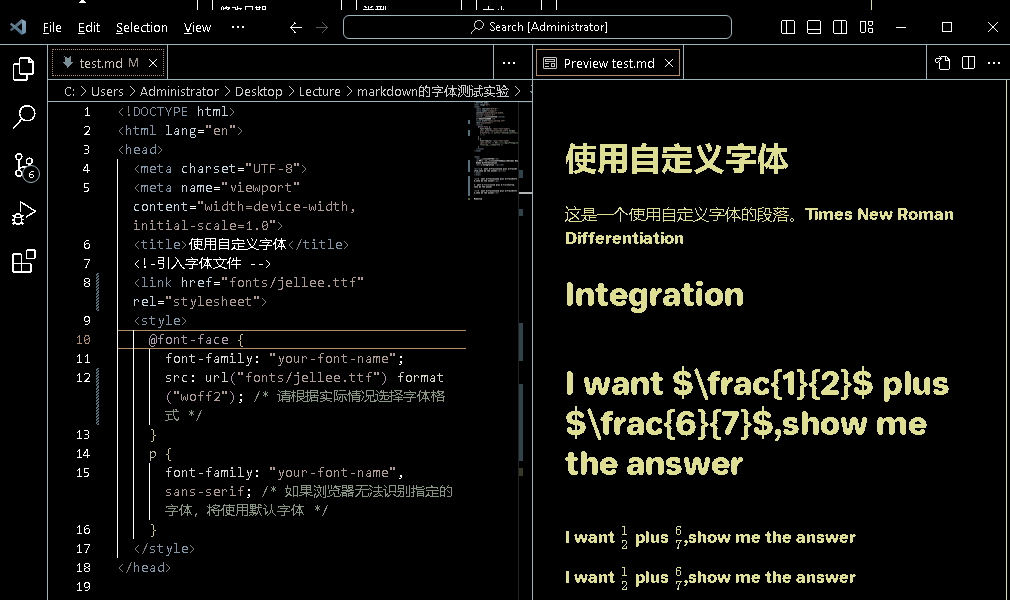Click the markdown的字体测试实验 breadcrumb folder
Image resolution: width=1010 pixels, height=600 pixels.
click(433, 92)
